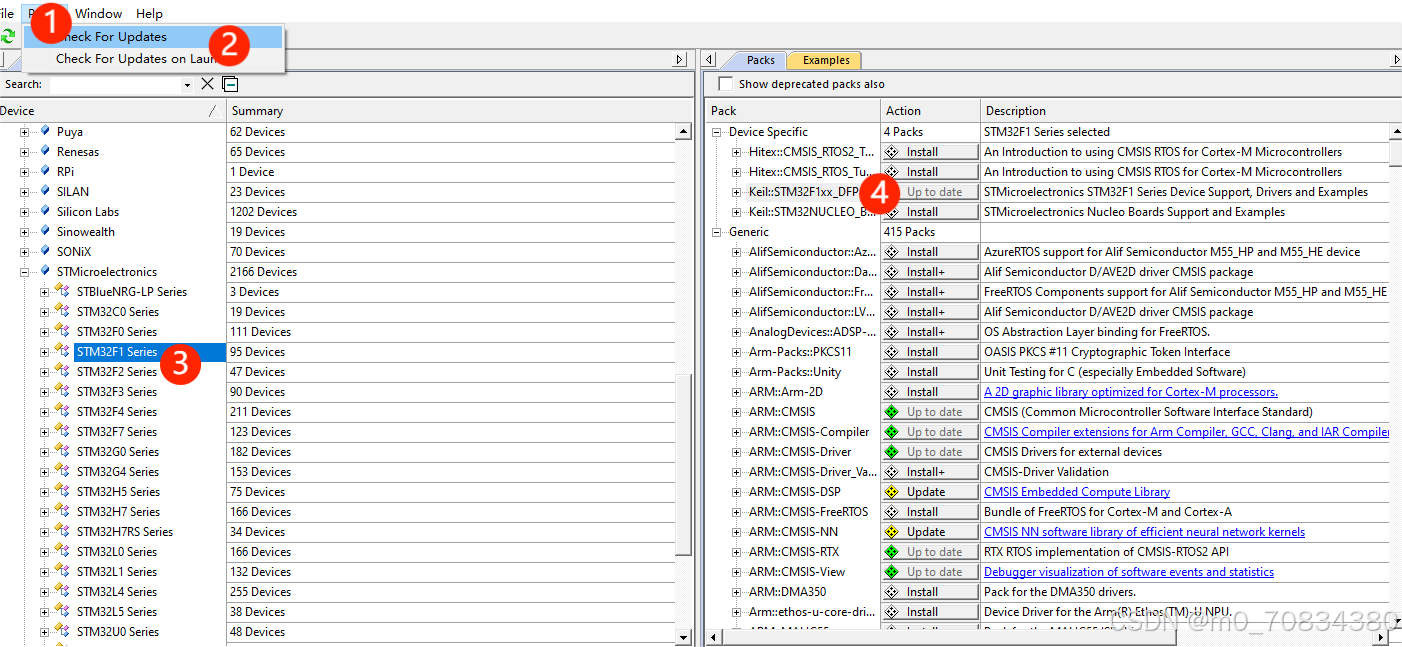
Task: Click the collapse all tree icon
Action: (x=230, y=84)
